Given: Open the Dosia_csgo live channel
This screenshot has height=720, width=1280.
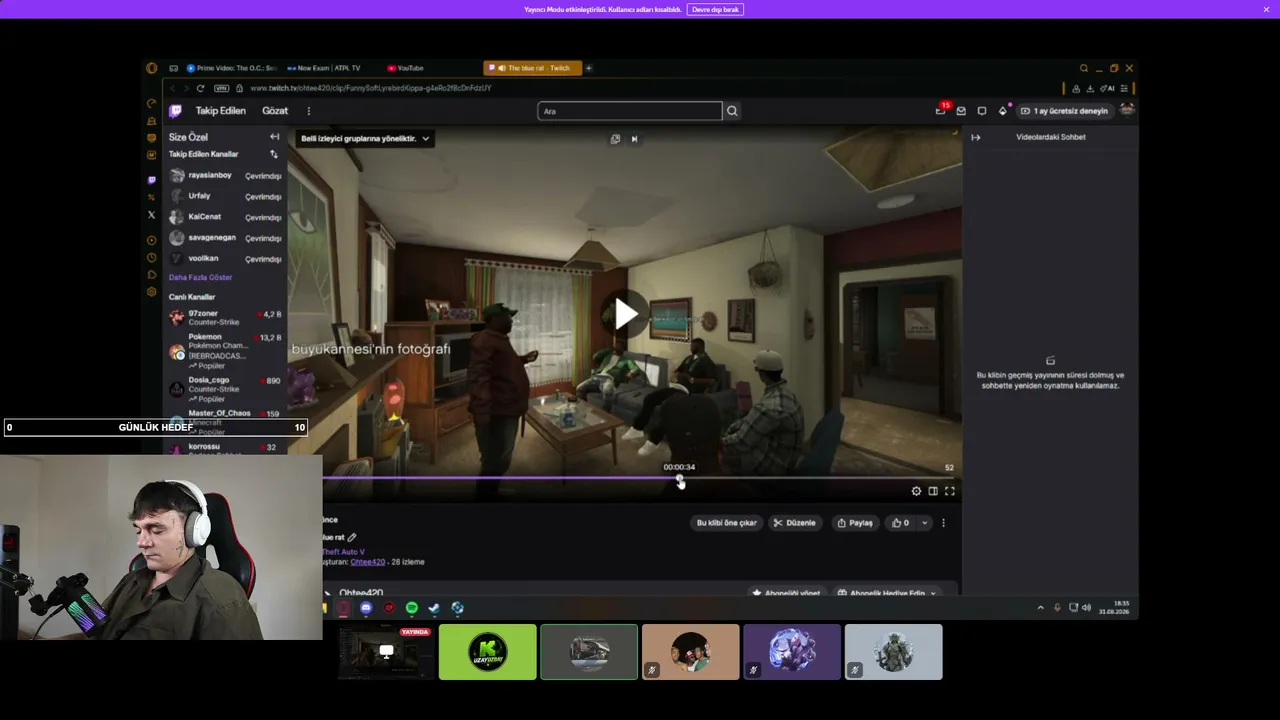Looking at the screenshot, I should tap(225, 388).
